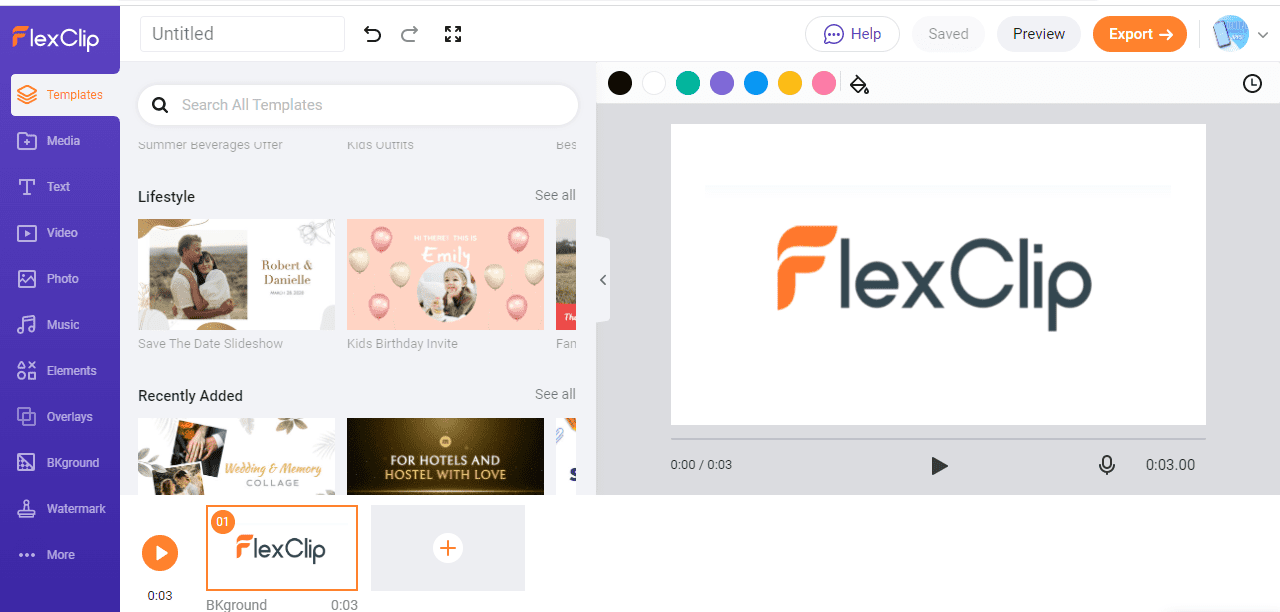
Task: Select the black color swatch
Action: click(620, 83)
